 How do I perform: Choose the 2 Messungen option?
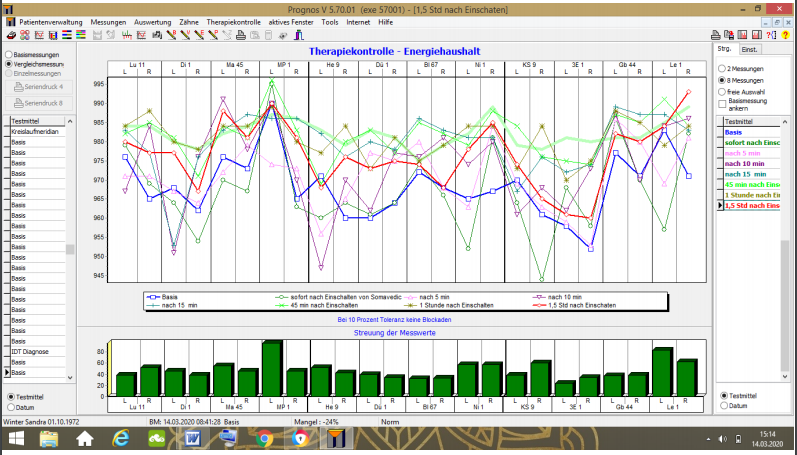tap(722, 67)
